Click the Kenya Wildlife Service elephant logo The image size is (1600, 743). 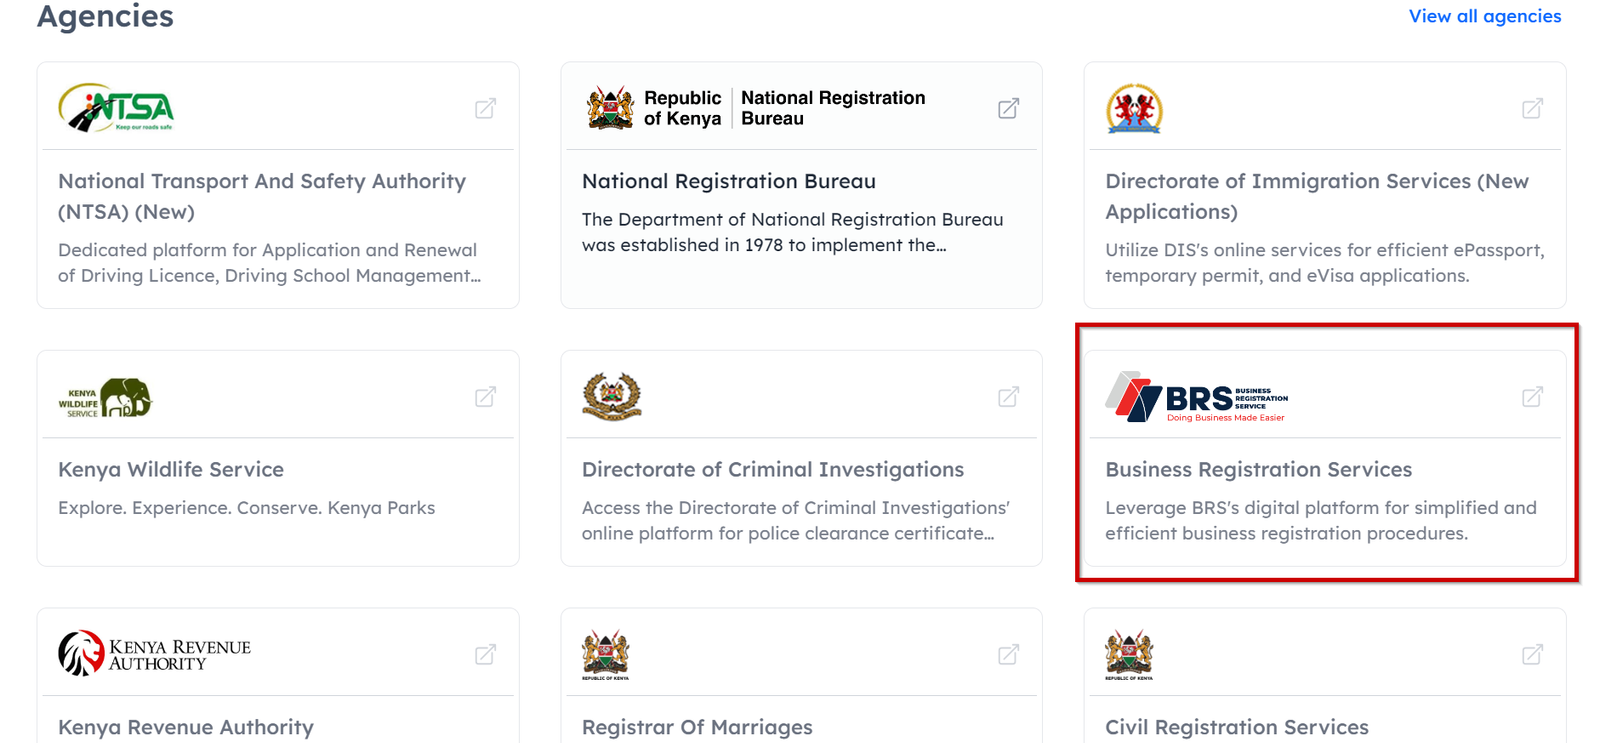[x=105, y=398]
